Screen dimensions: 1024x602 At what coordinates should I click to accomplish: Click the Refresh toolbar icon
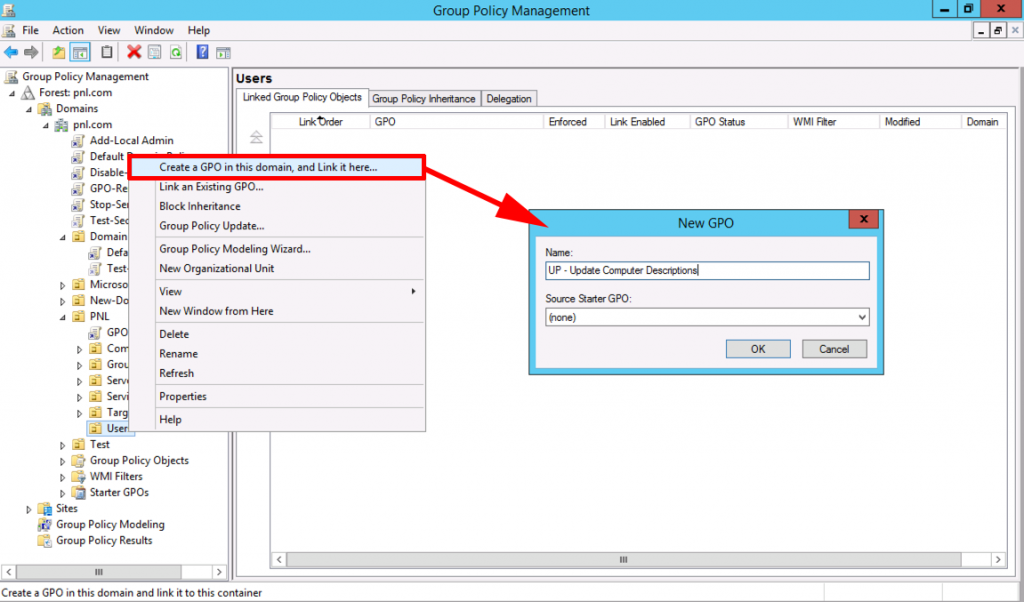[x=175, y=51]
